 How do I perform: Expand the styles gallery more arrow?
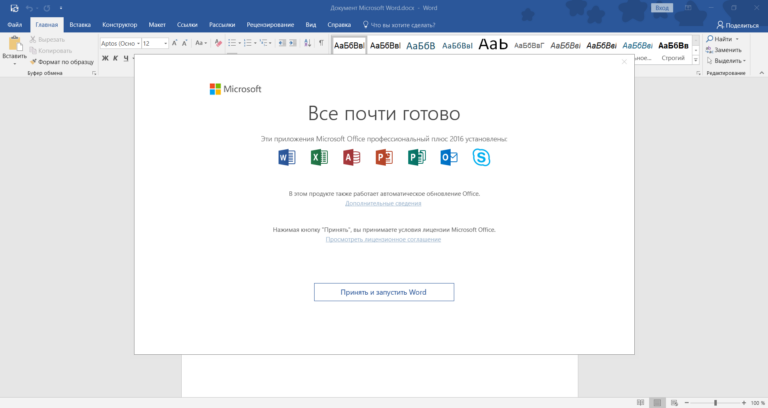click(x=696, y=60)
